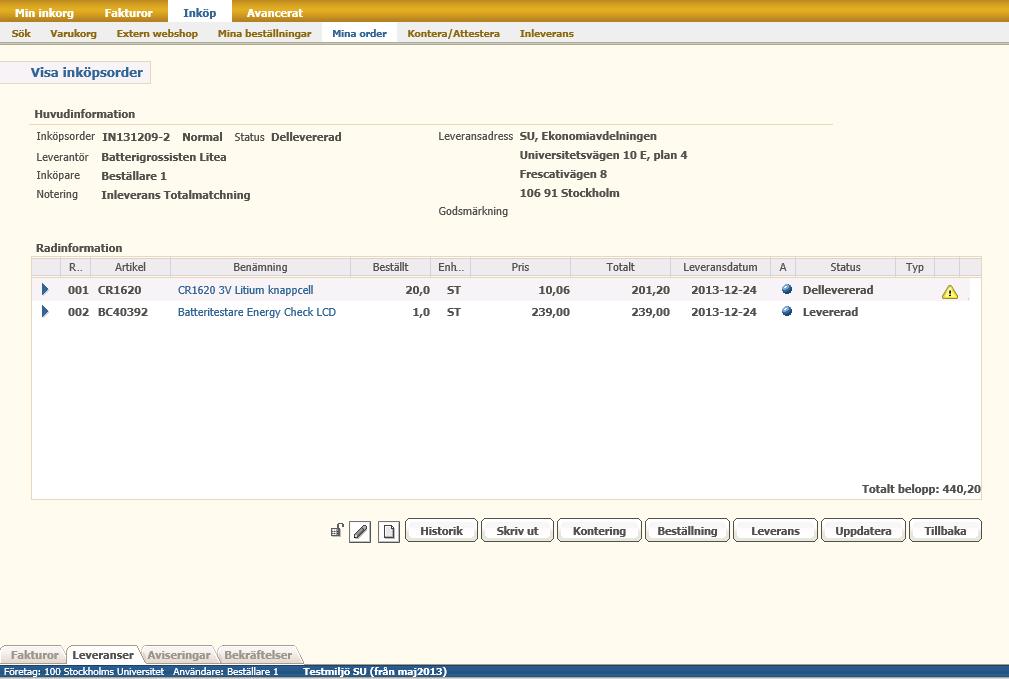Click Delevererad status in row 001
The image size is (1009, 679).
tap(838, 290)
